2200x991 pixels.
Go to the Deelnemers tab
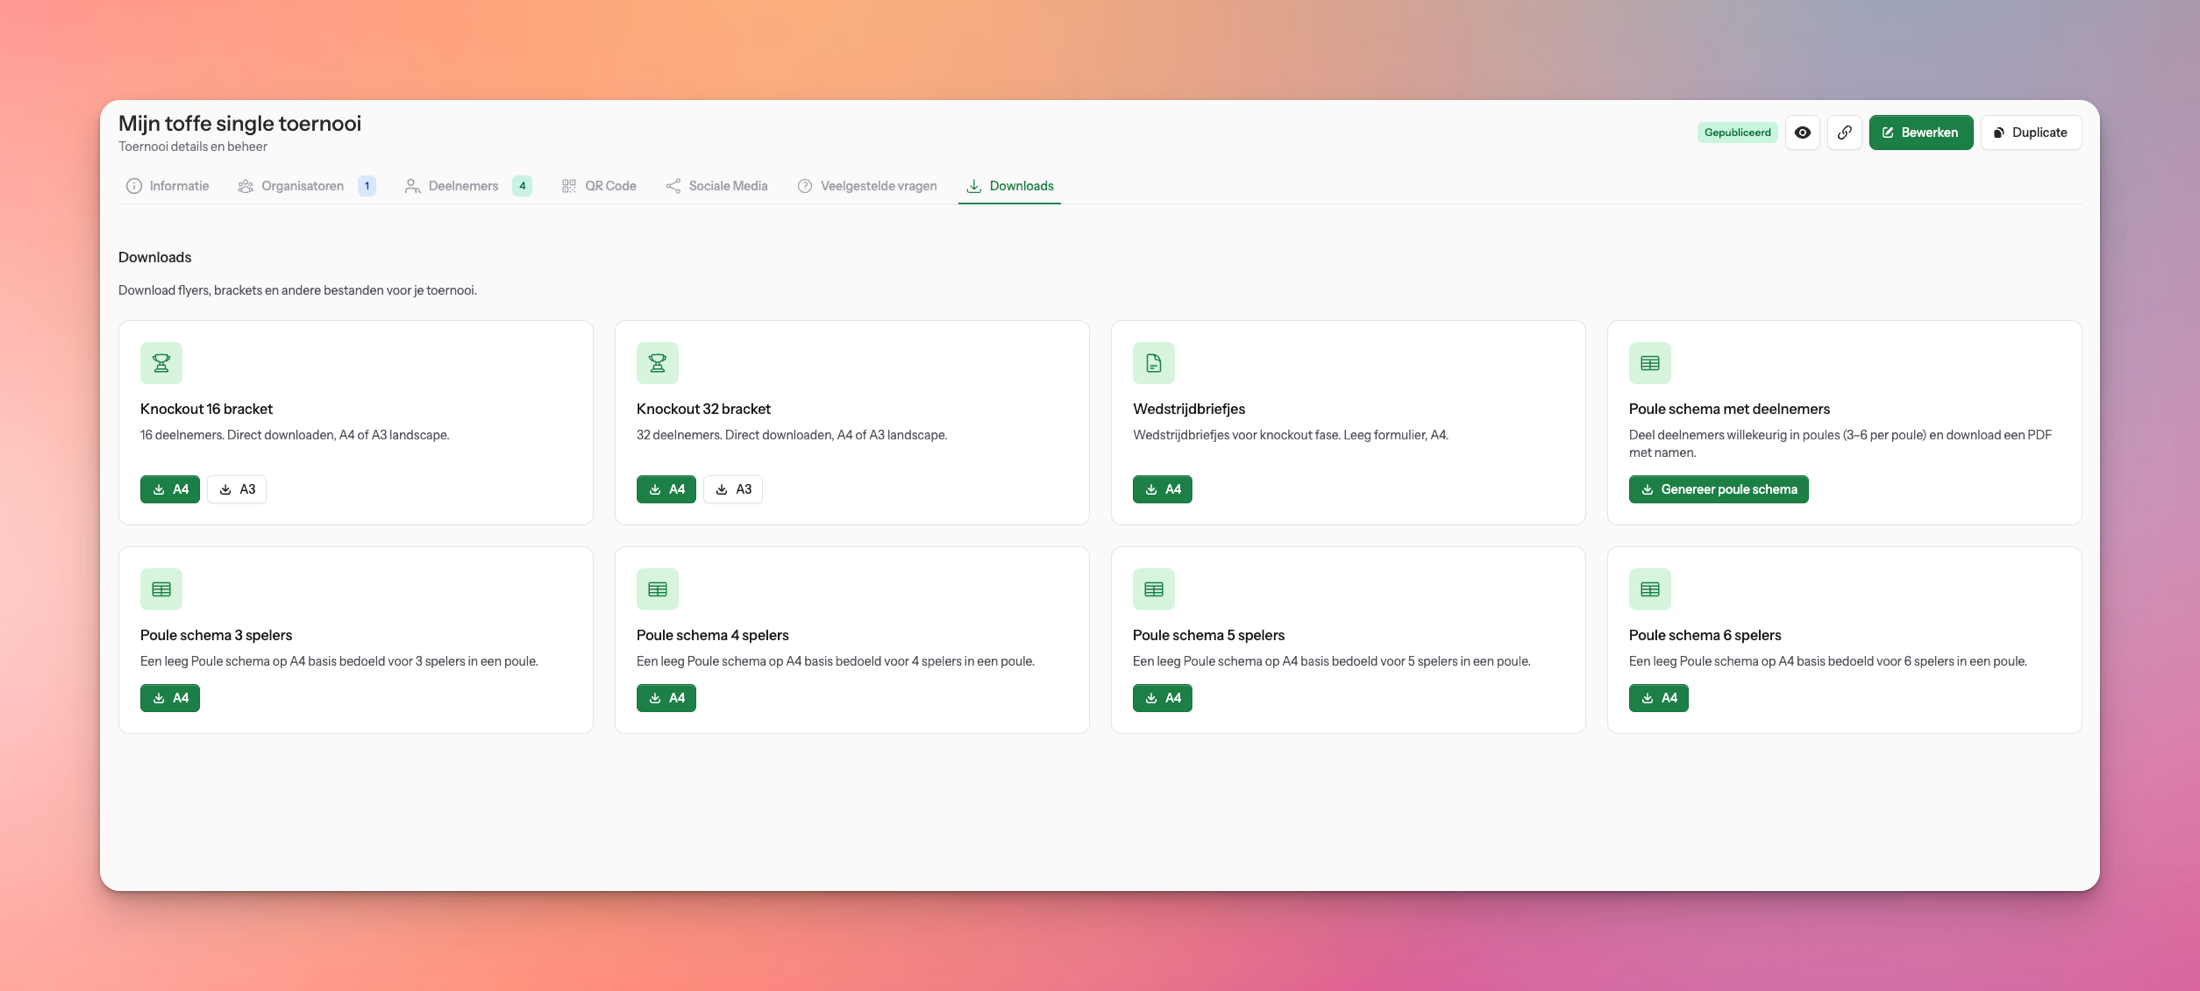464,186
